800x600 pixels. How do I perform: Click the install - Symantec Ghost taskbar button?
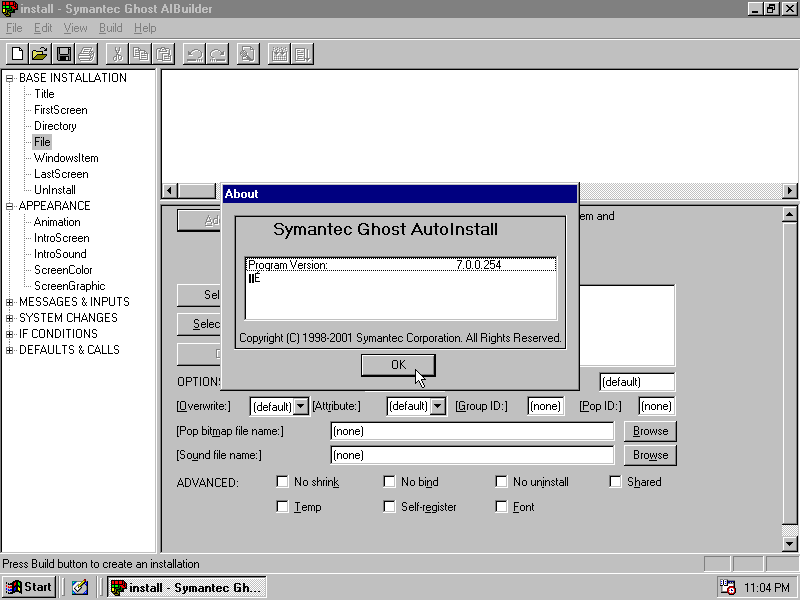point(187,587)
